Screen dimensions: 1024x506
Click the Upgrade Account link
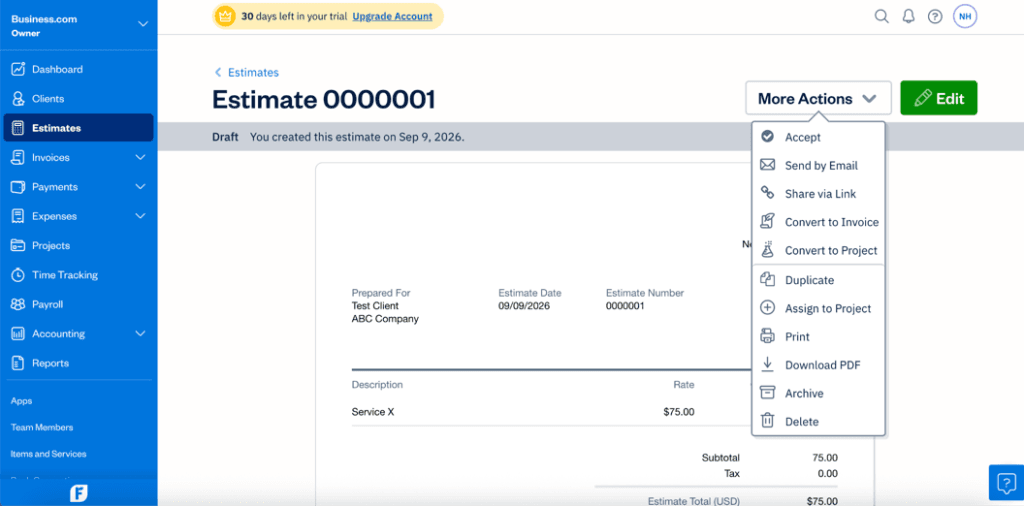[x=392, y=16]
